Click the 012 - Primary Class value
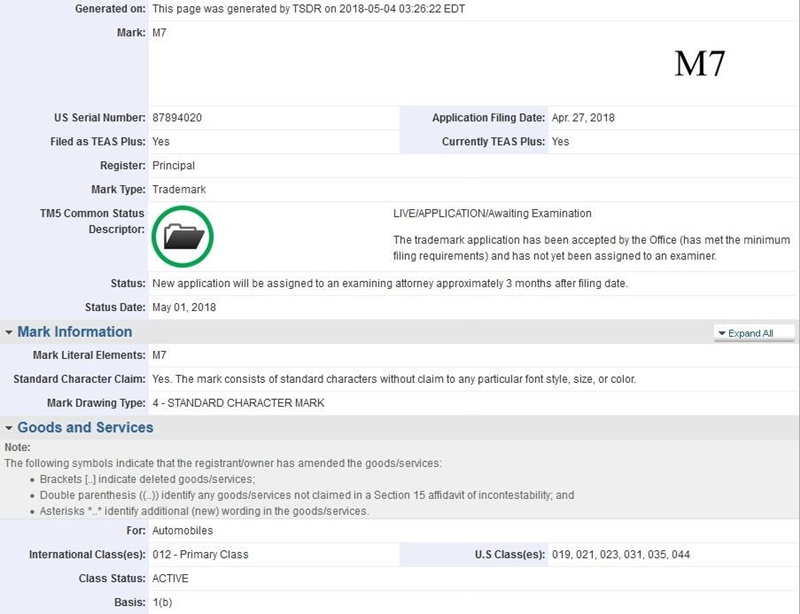This screenshot has width=800, height=614. (x=200, y=554)
